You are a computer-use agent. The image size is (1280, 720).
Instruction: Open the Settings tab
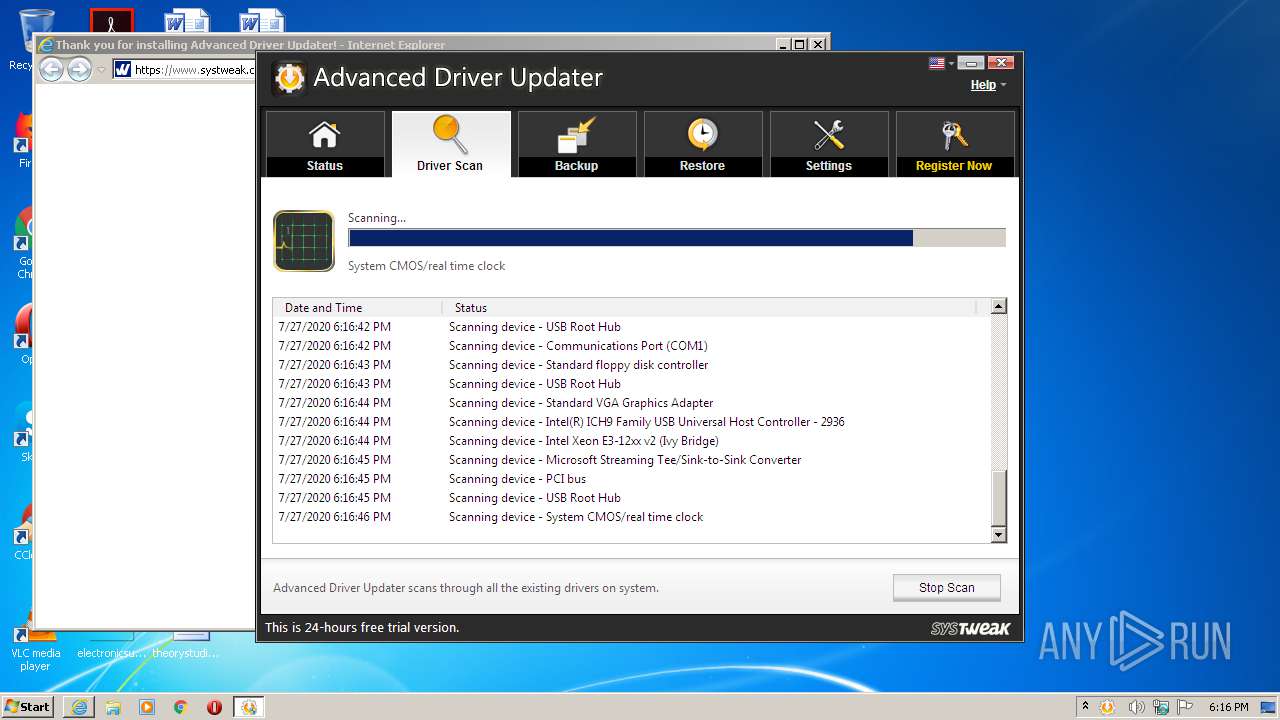click(x=829, y=144)
